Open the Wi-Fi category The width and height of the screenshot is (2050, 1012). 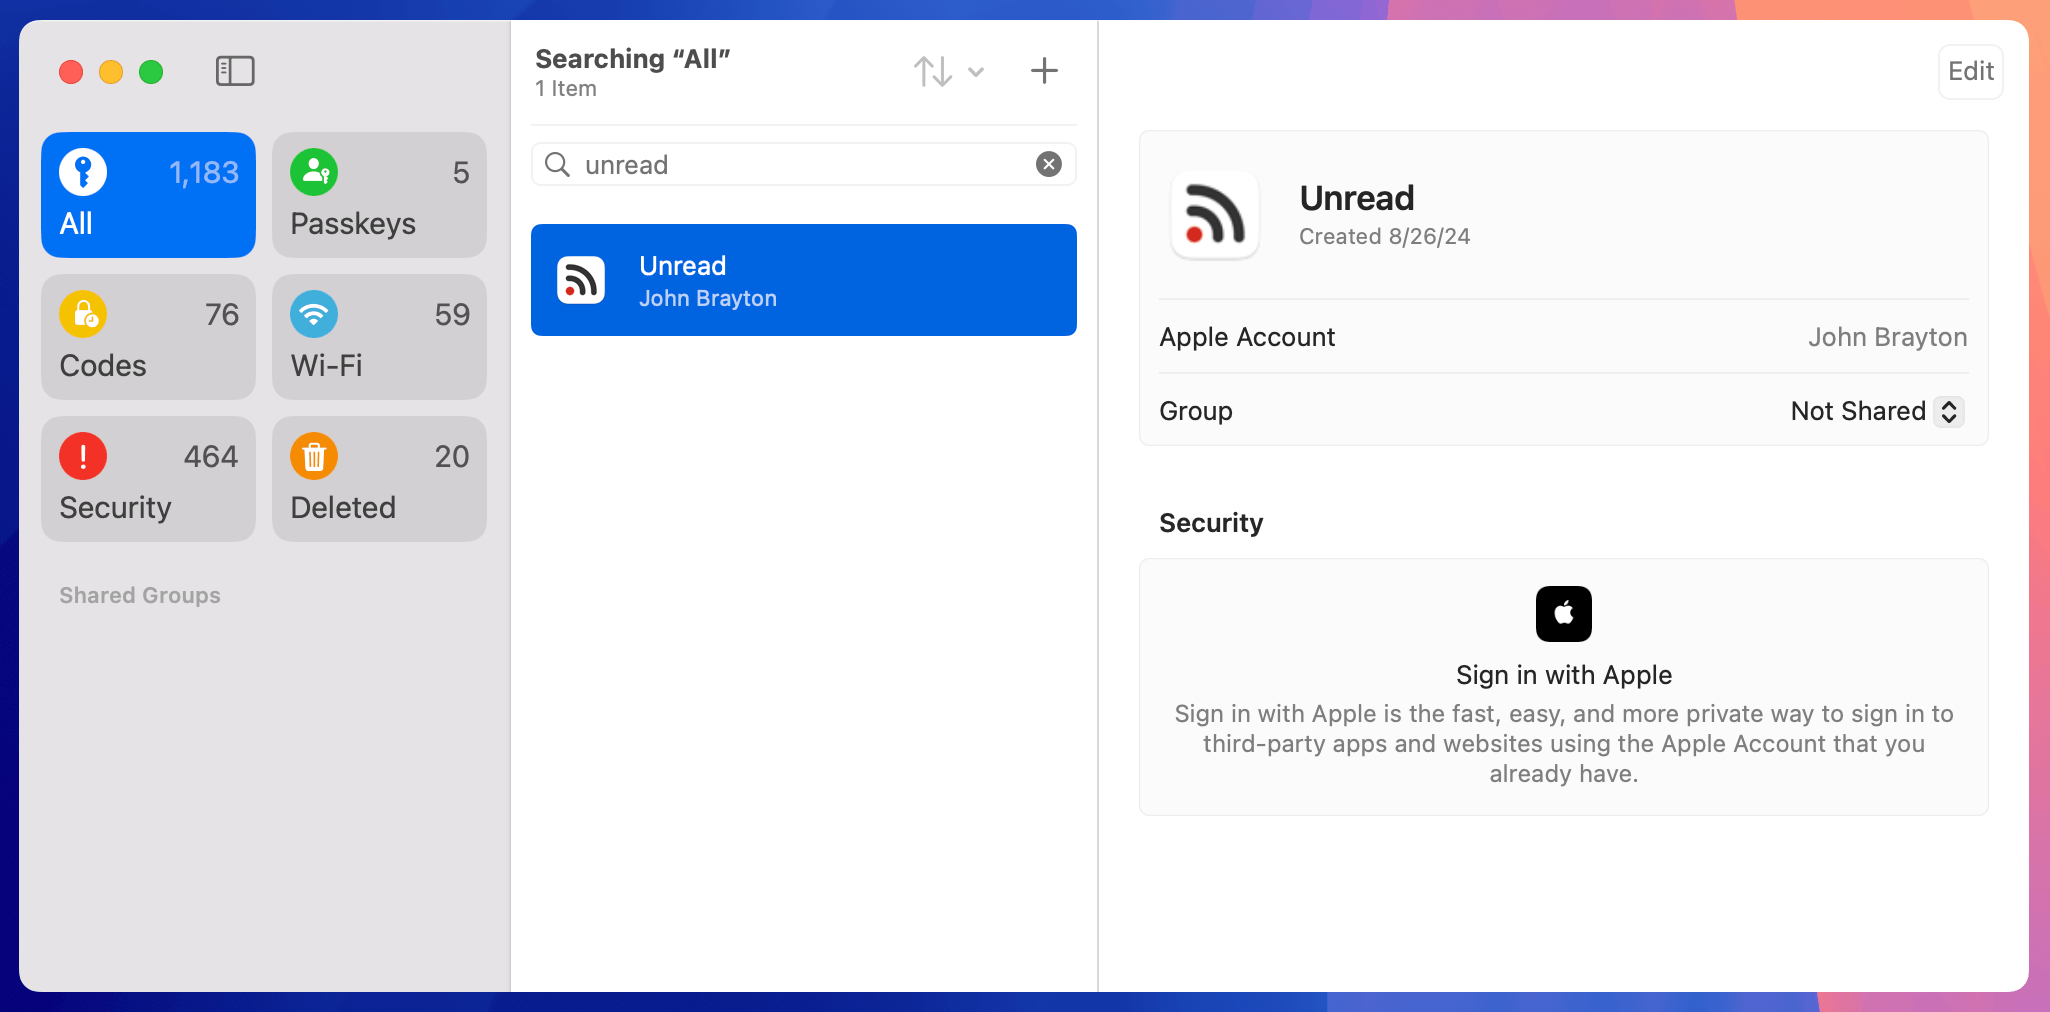point(379,337)
